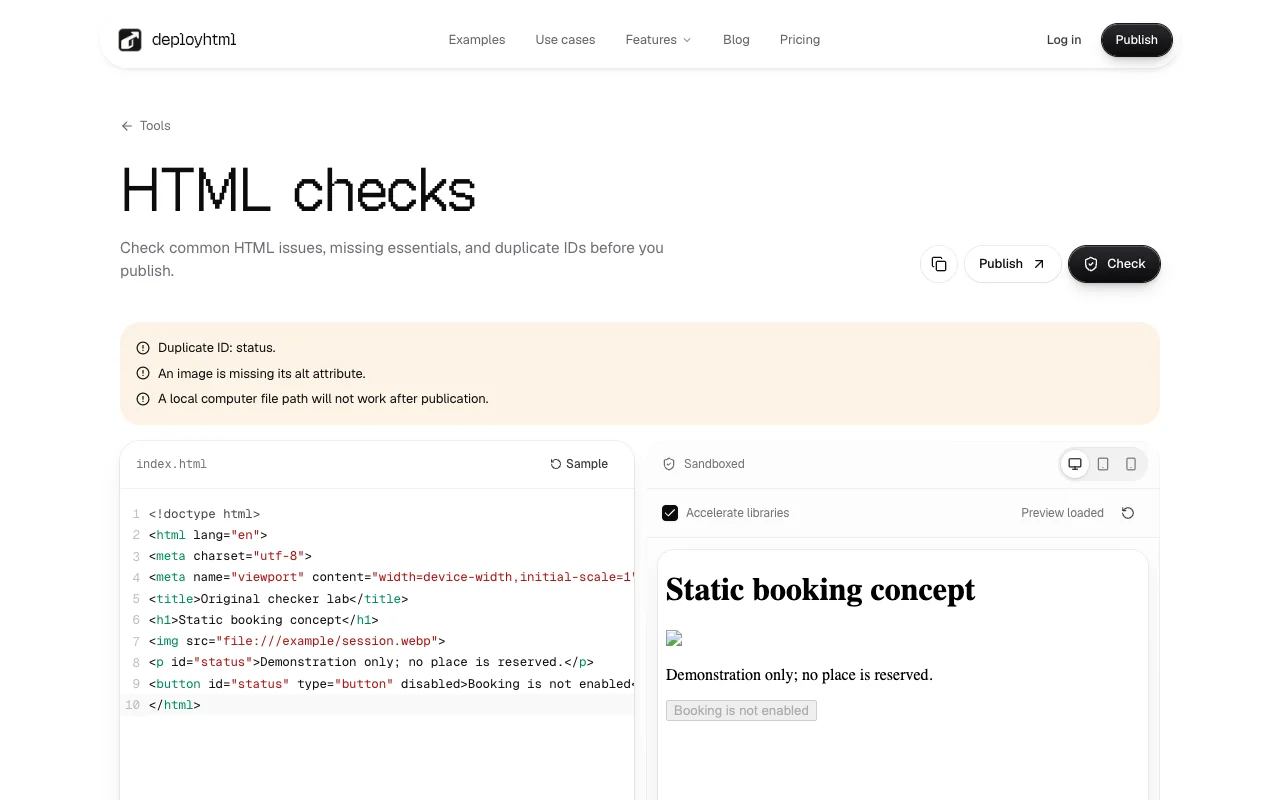The height and width of the screenshot is (800, 1280).
Task: Click the Sandboxed shield icon
Action: [669, 464]
